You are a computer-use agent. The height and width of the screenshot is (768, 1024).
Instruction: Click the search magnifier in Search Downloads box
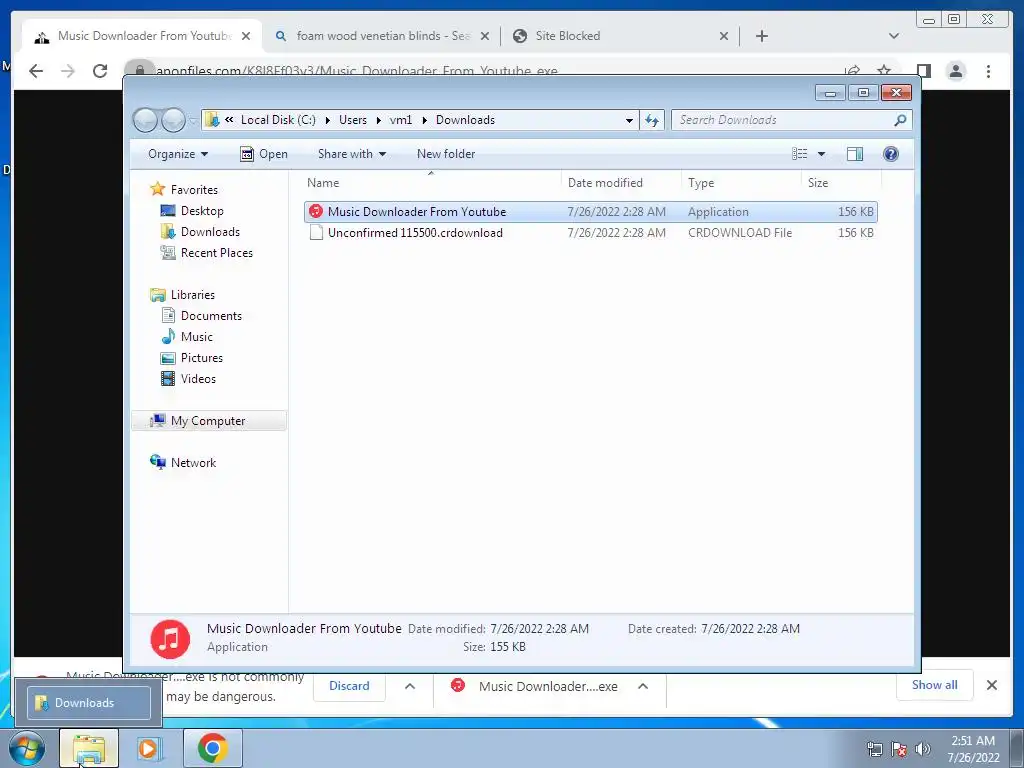tap(900, 120)
